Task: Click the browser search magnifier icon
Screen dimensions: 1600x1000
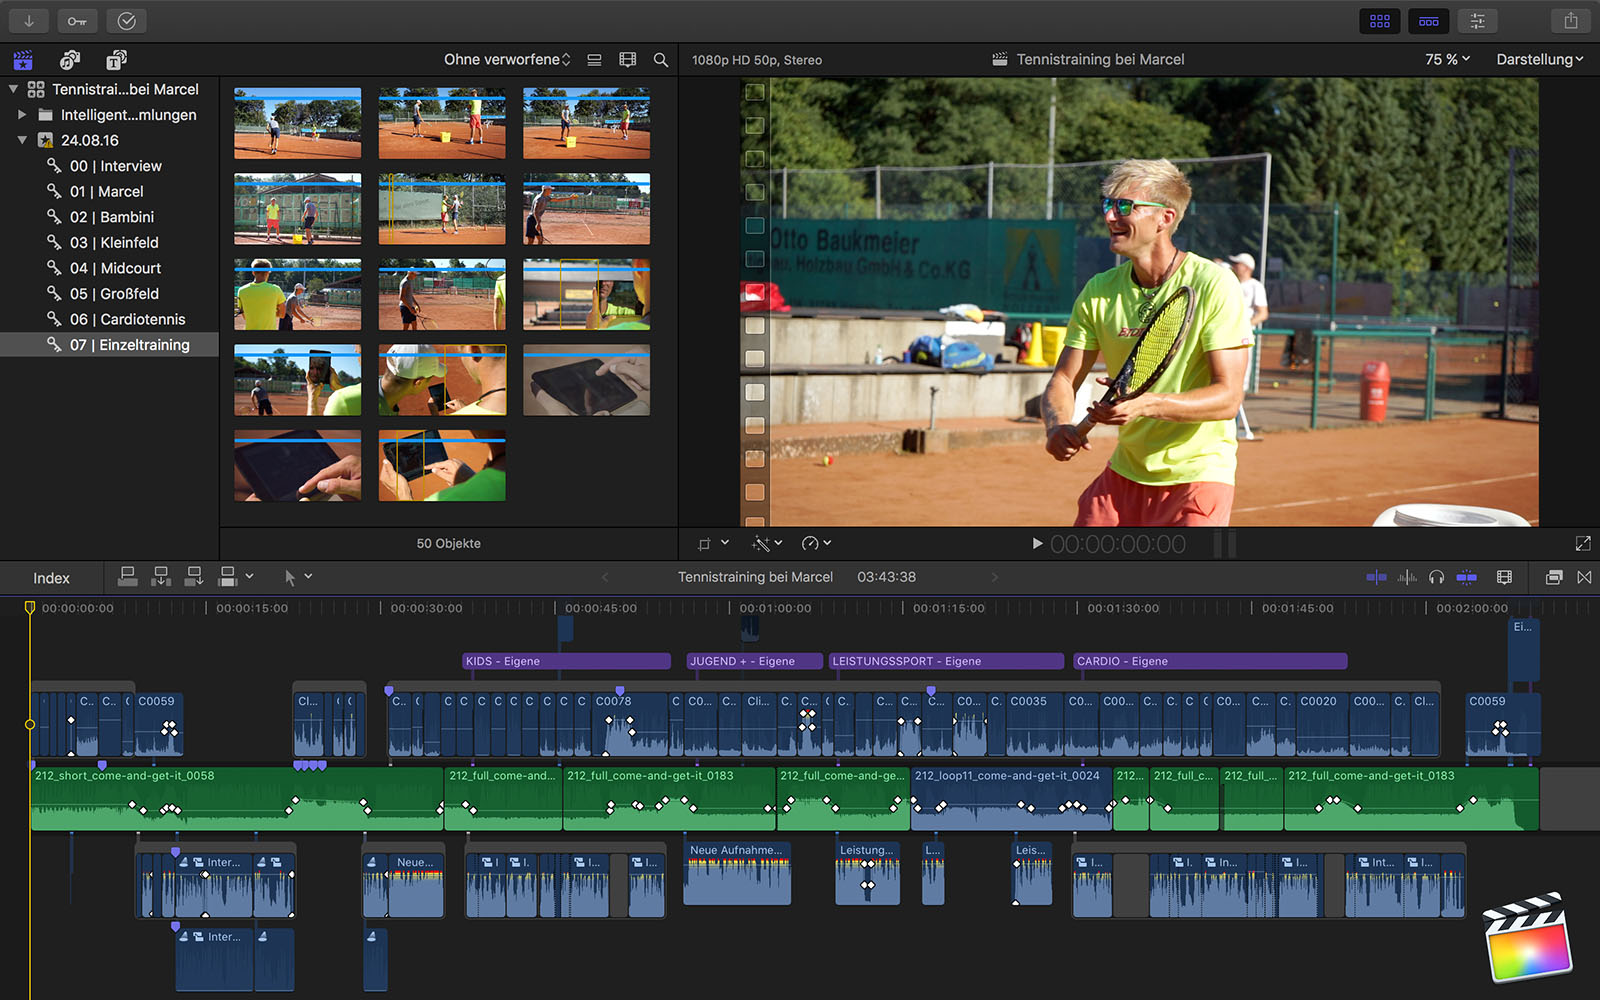Action: pos(661,60)
